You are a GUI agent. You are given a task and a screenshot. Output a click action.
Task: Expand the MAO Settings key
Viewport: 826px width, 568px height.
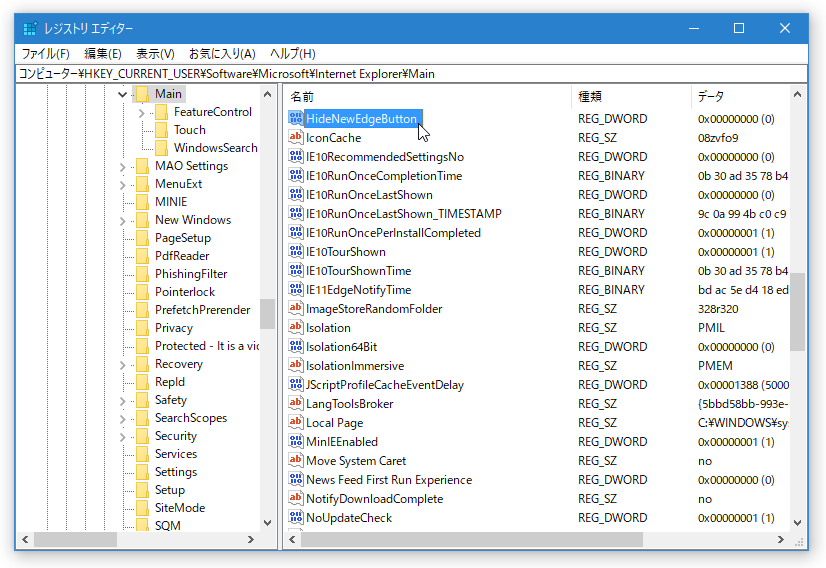(122, 167)
